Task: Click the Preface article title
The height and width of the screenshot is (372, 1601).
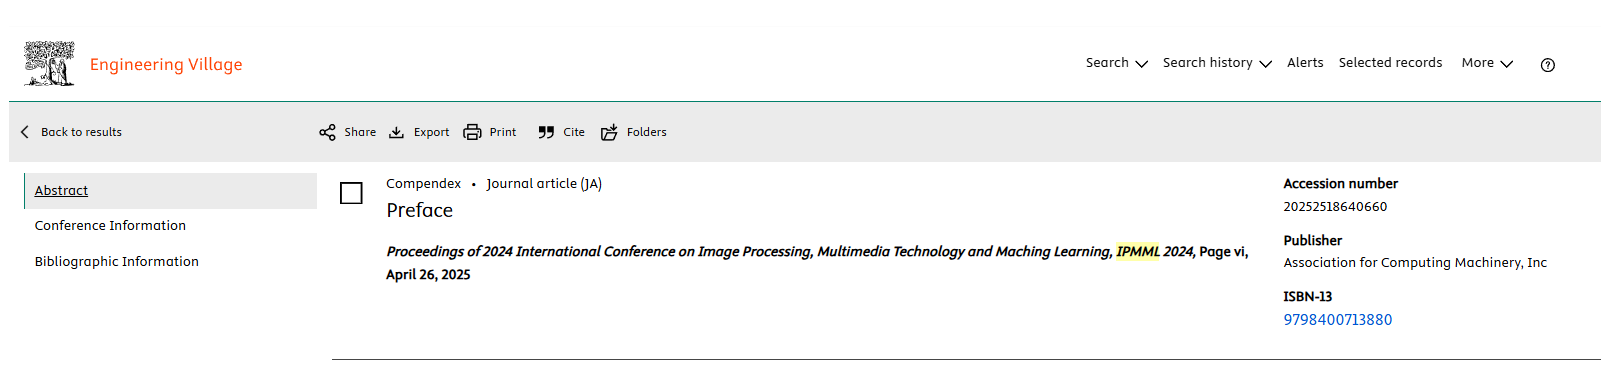Action: [420, 210]
